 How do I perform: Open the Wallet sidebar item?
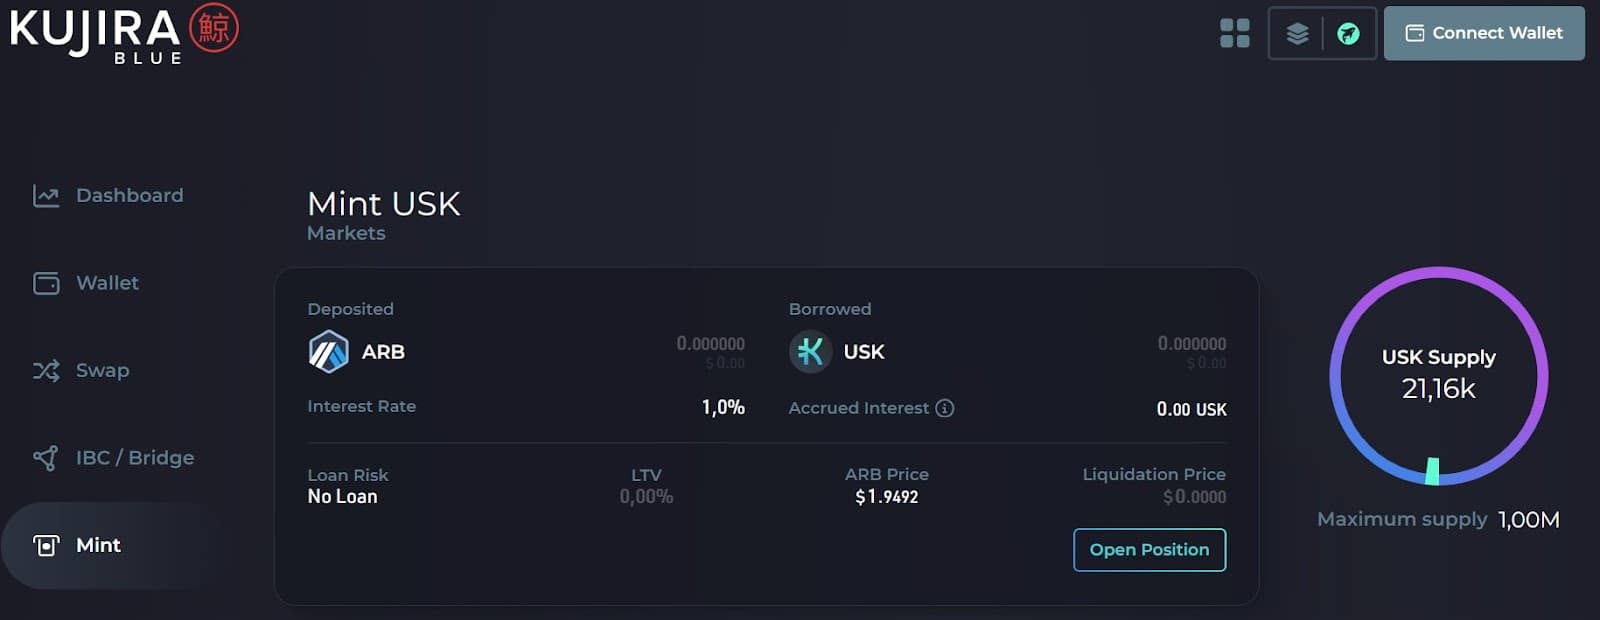[x=107, y=283]
